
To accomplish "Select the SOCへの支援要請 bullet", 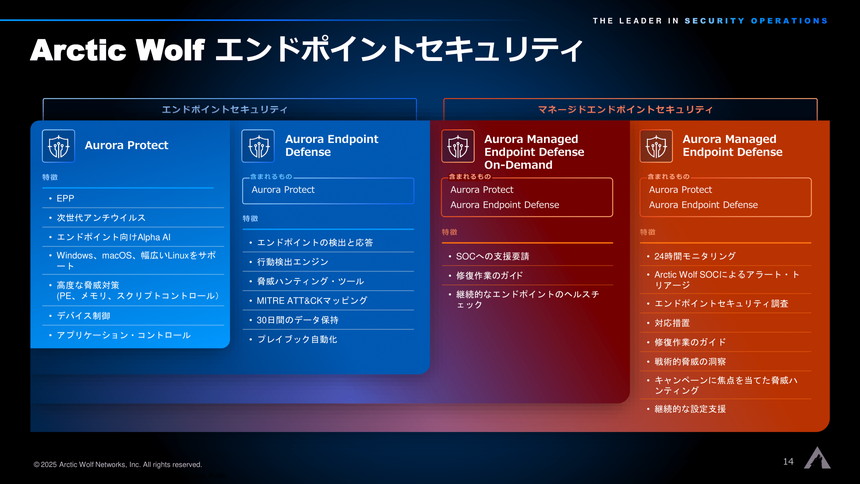I will (492, 256).
